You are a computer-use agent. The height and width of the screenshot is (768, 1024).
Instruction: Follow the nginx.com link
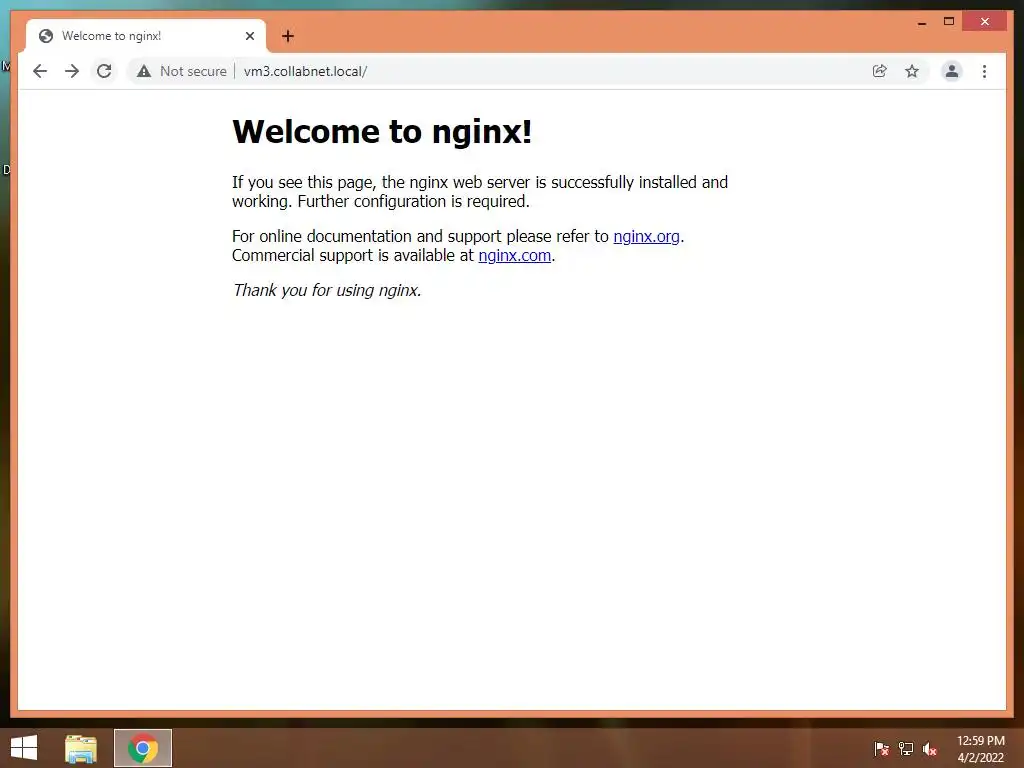point(515,255)
